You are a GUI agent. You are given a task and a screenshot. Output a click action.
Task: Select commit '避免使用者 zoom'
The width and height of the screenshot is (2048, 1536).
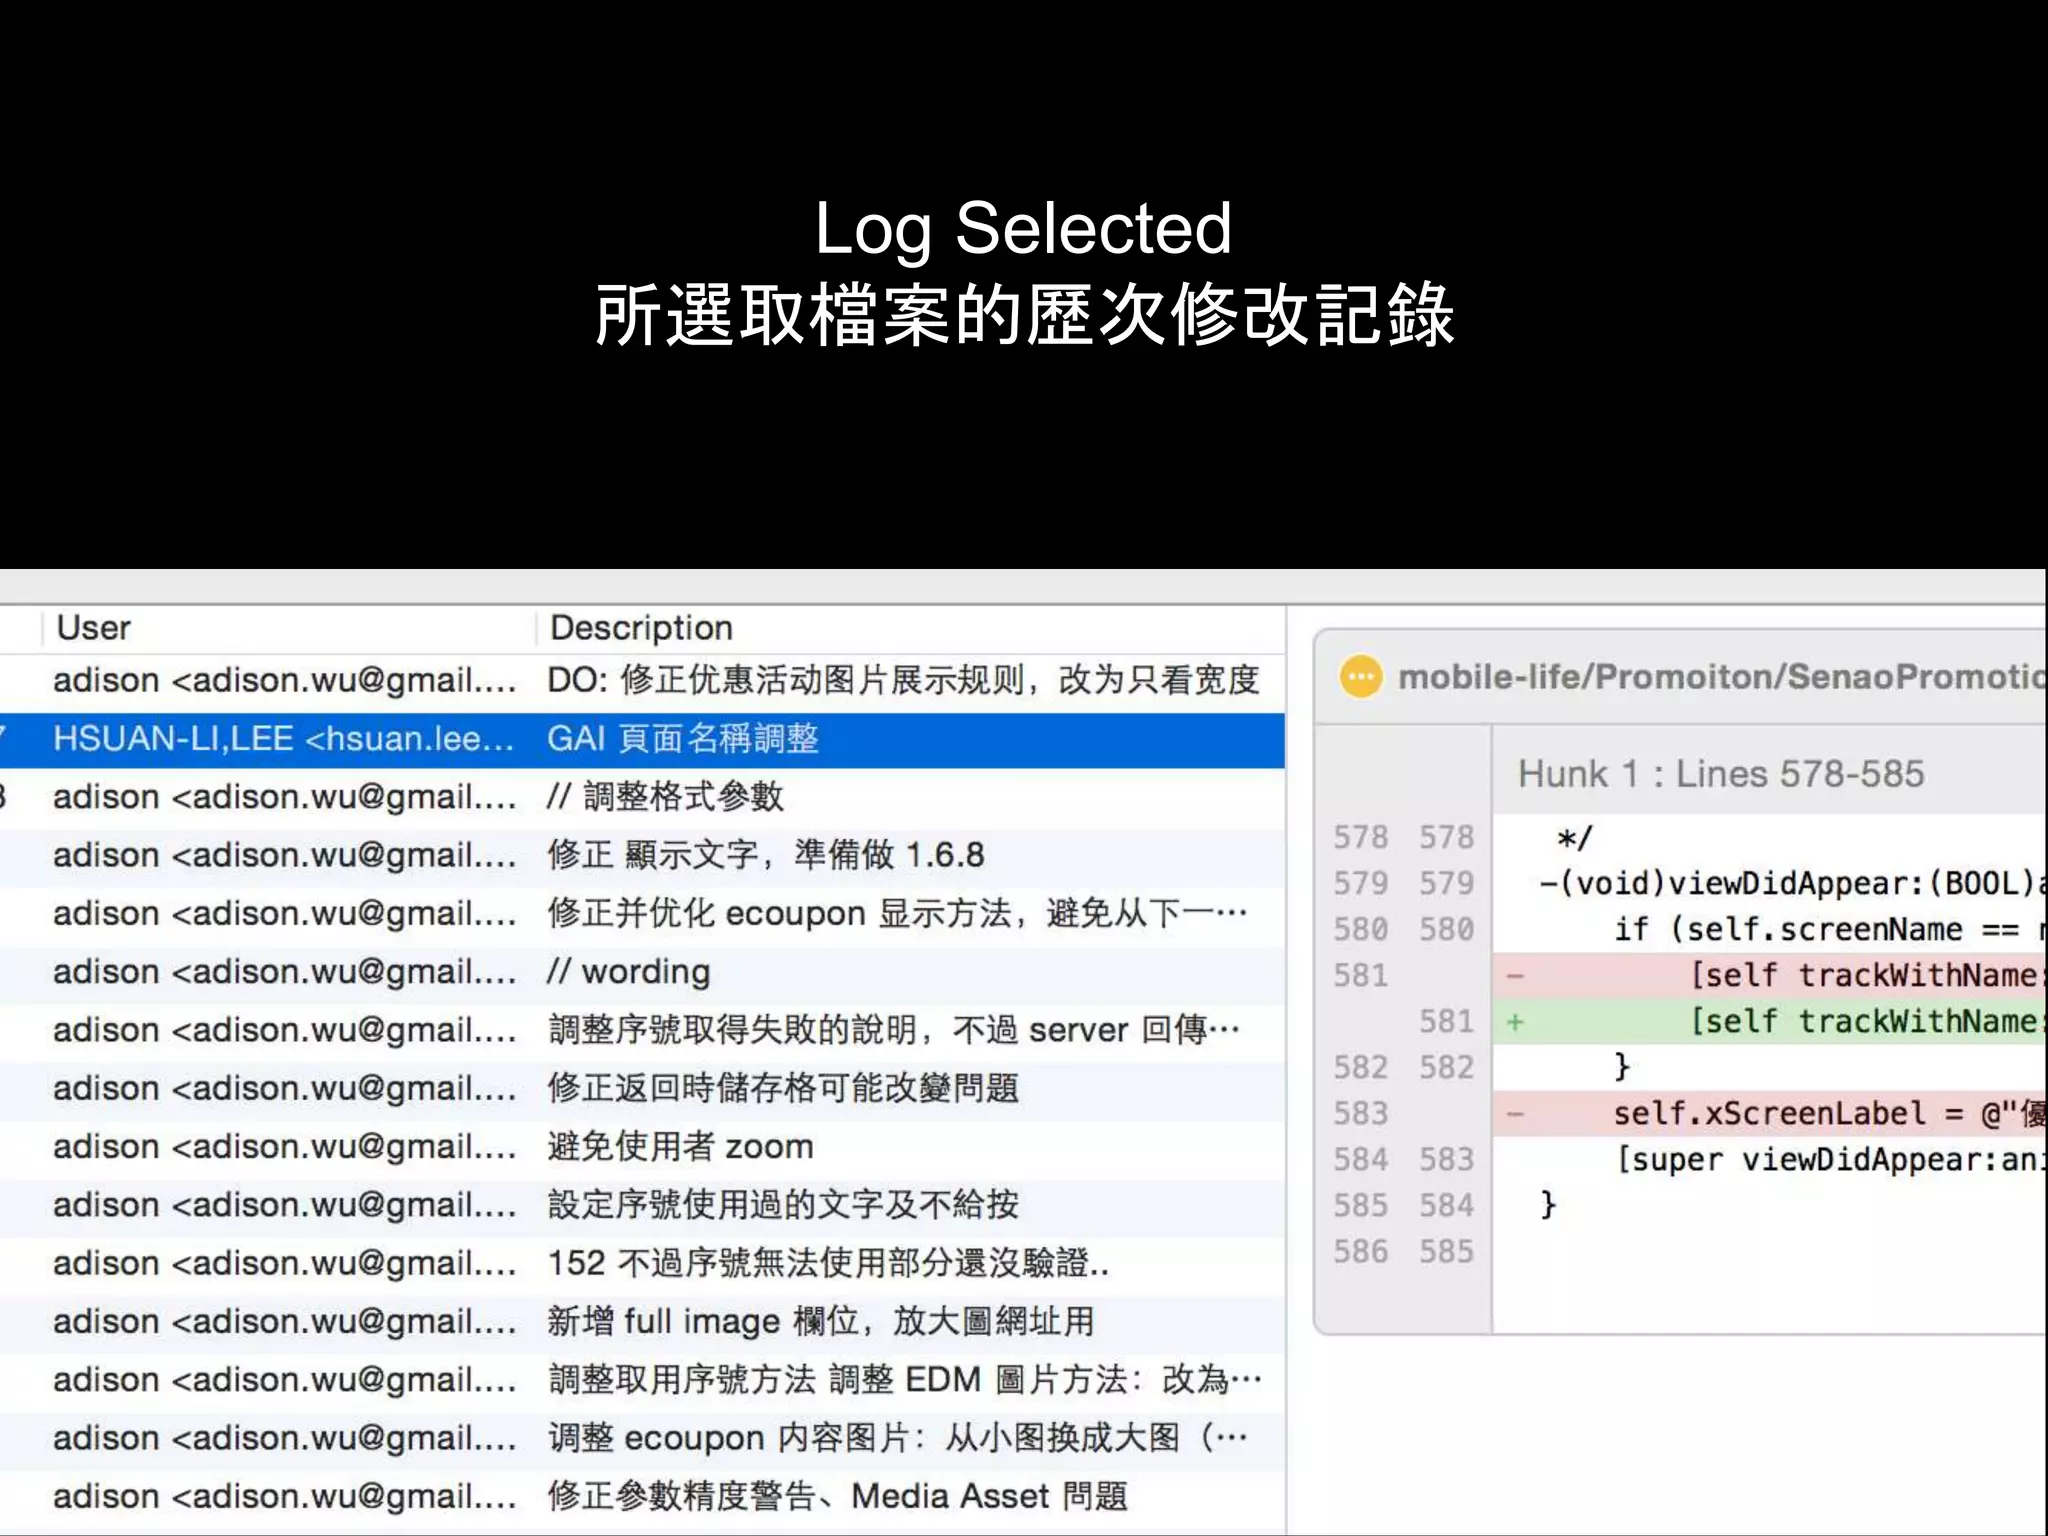[x=642, y=1147]
